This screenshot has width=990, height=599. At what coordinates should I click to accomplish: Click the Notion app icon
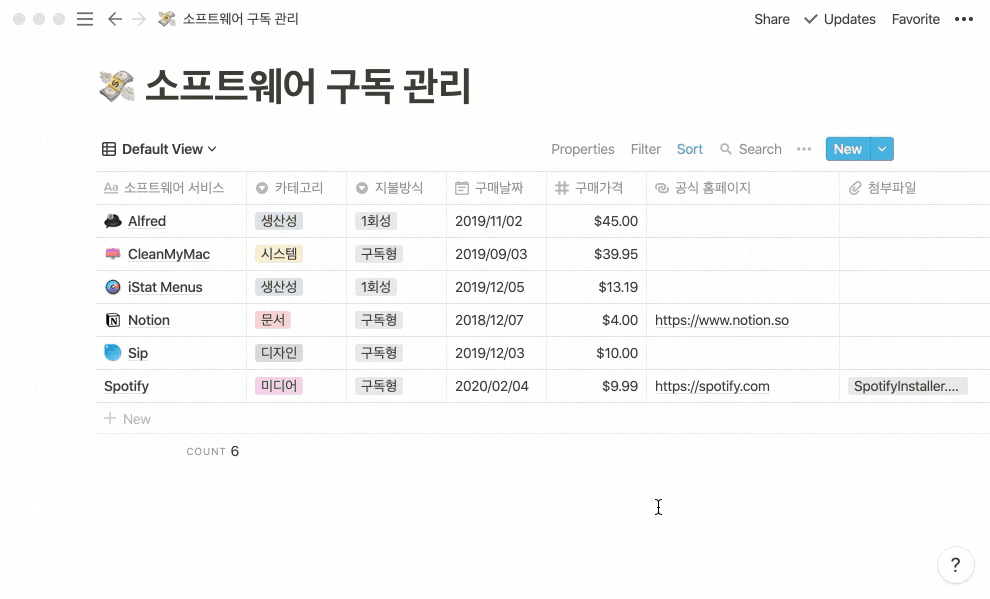(112, 320)
